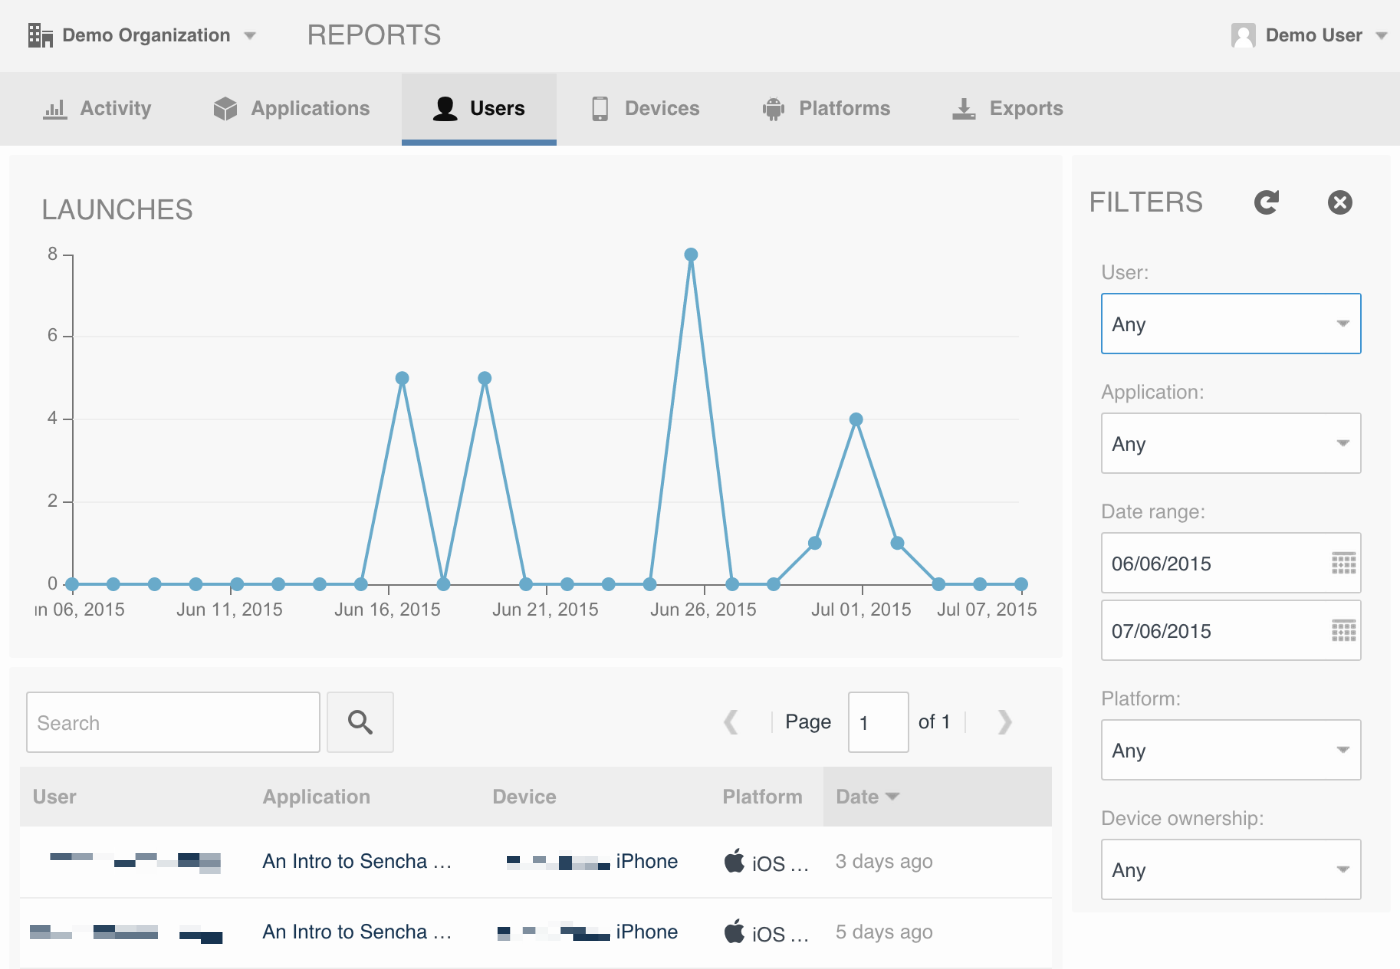Go to the next page arrow
Viewport: 1400px width, 969px height.
(1005, 722)
